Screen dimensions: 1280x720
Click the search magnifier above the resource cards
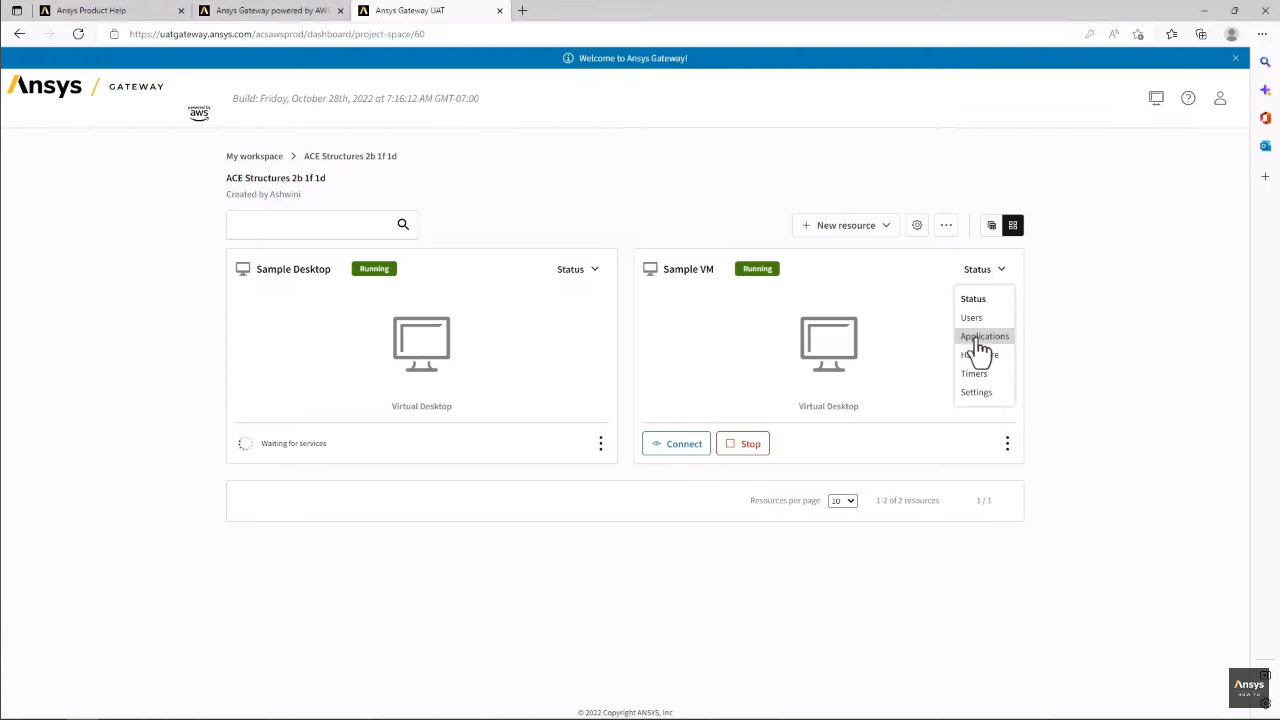(x=403, y=223)
